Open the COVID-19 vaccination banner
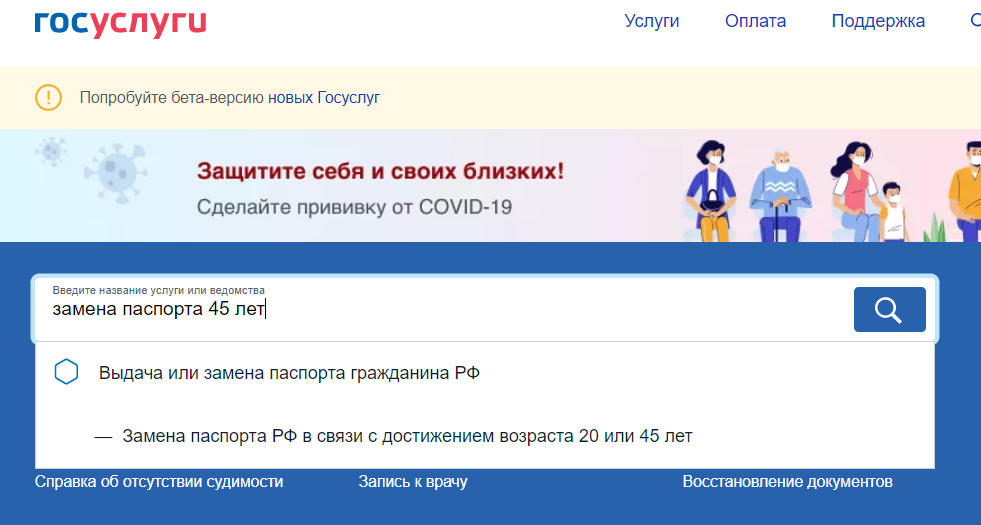 coord(490,185)
